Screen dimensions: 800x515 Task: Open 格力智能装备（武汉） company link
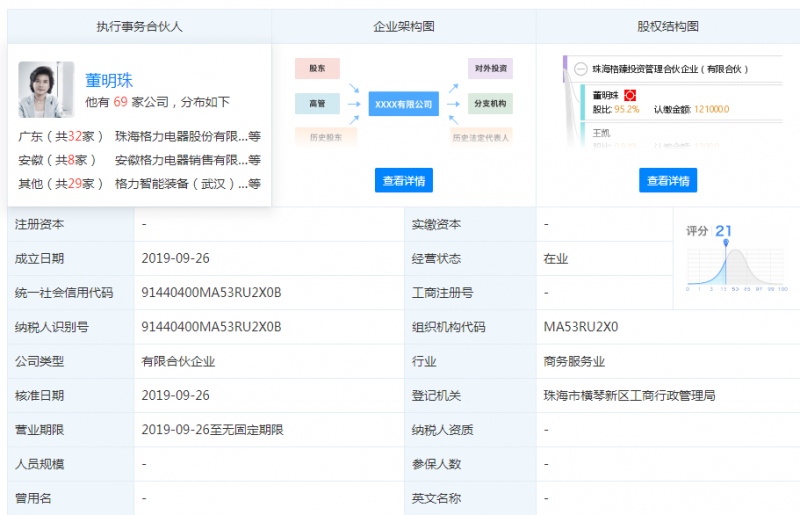coord(180,184)
